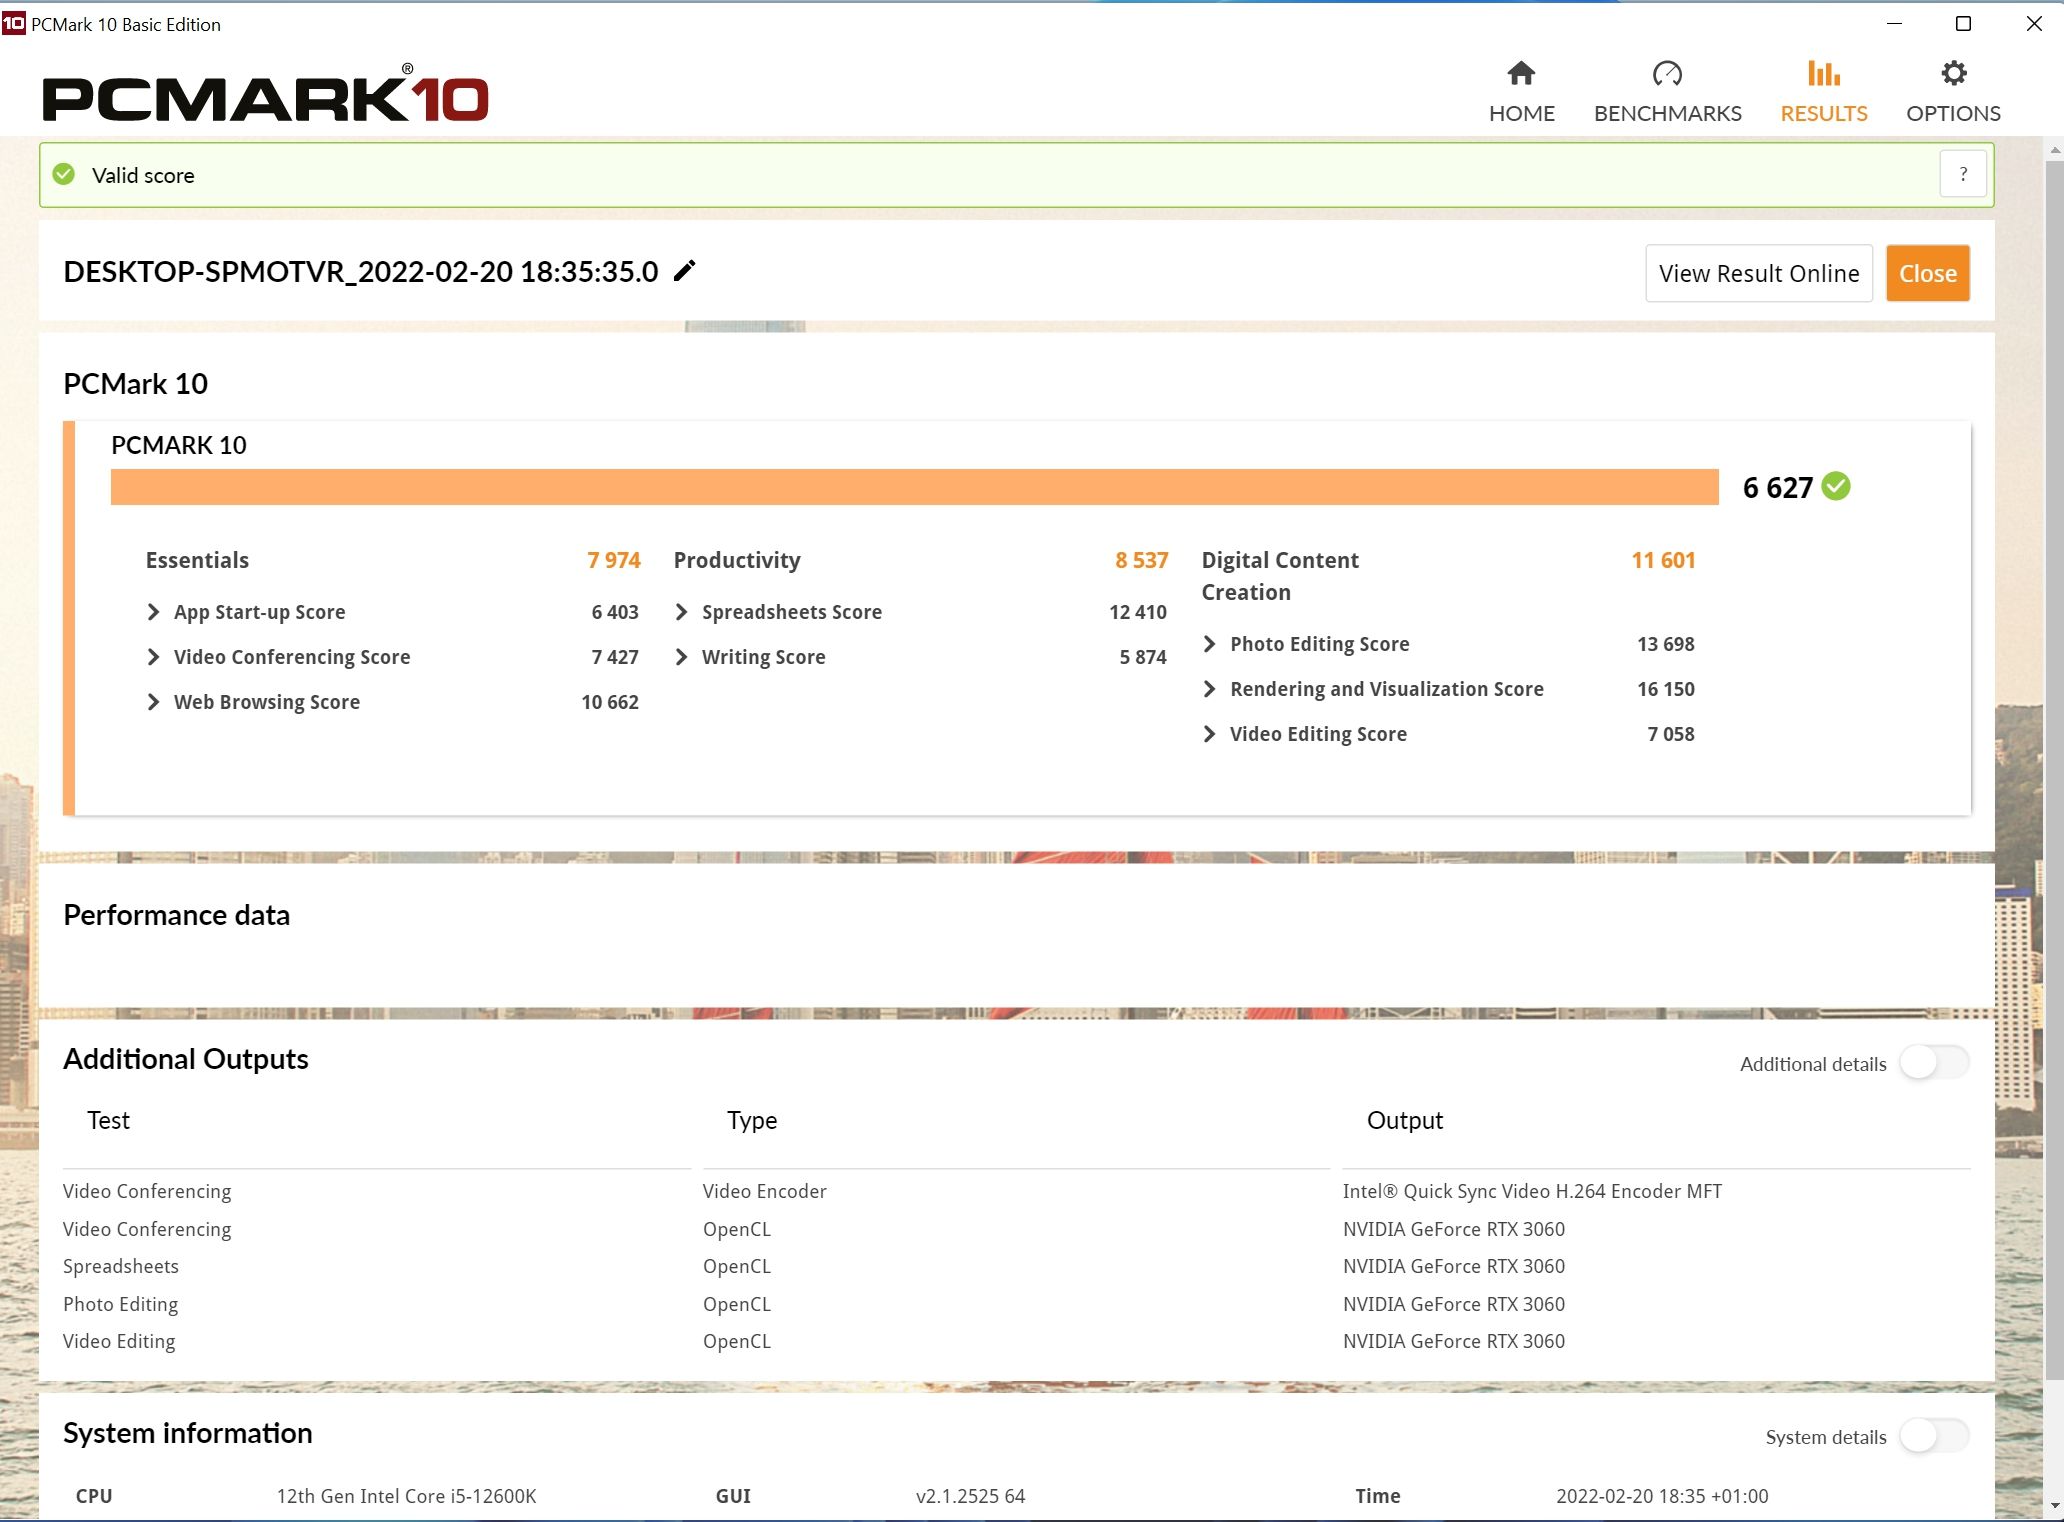The image size is (2064, 1522).
Task: Click the PCMark 10 logo
Action: 265,94
